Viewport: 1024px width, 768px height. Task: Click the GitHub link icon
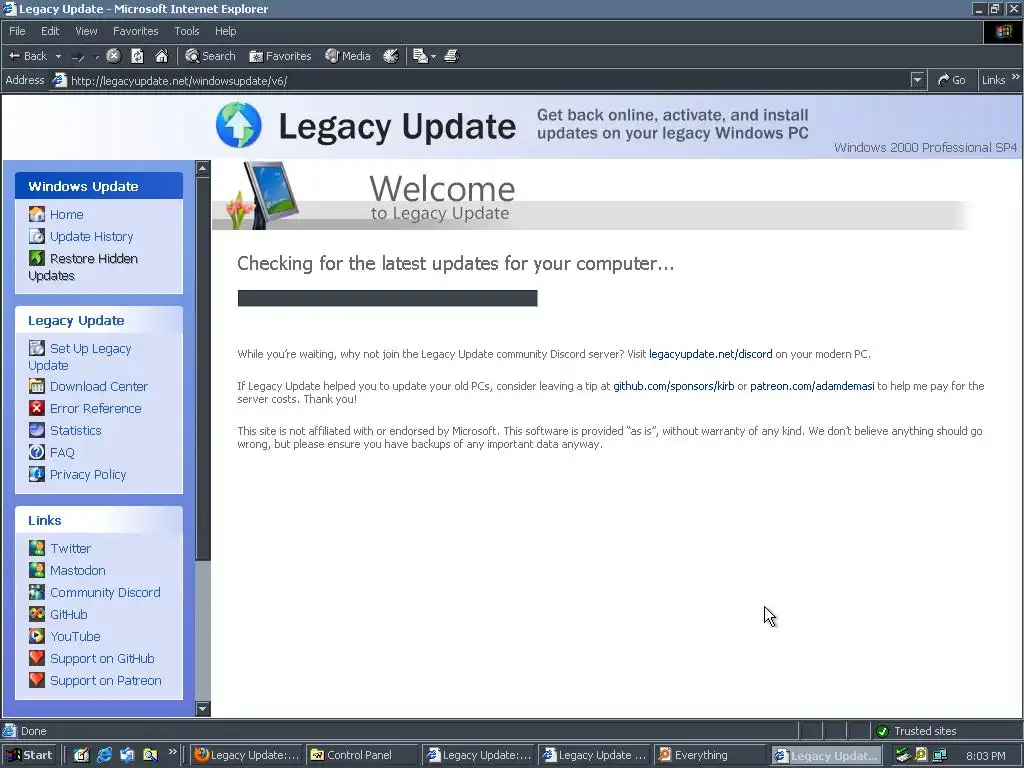tap(37, 614)
